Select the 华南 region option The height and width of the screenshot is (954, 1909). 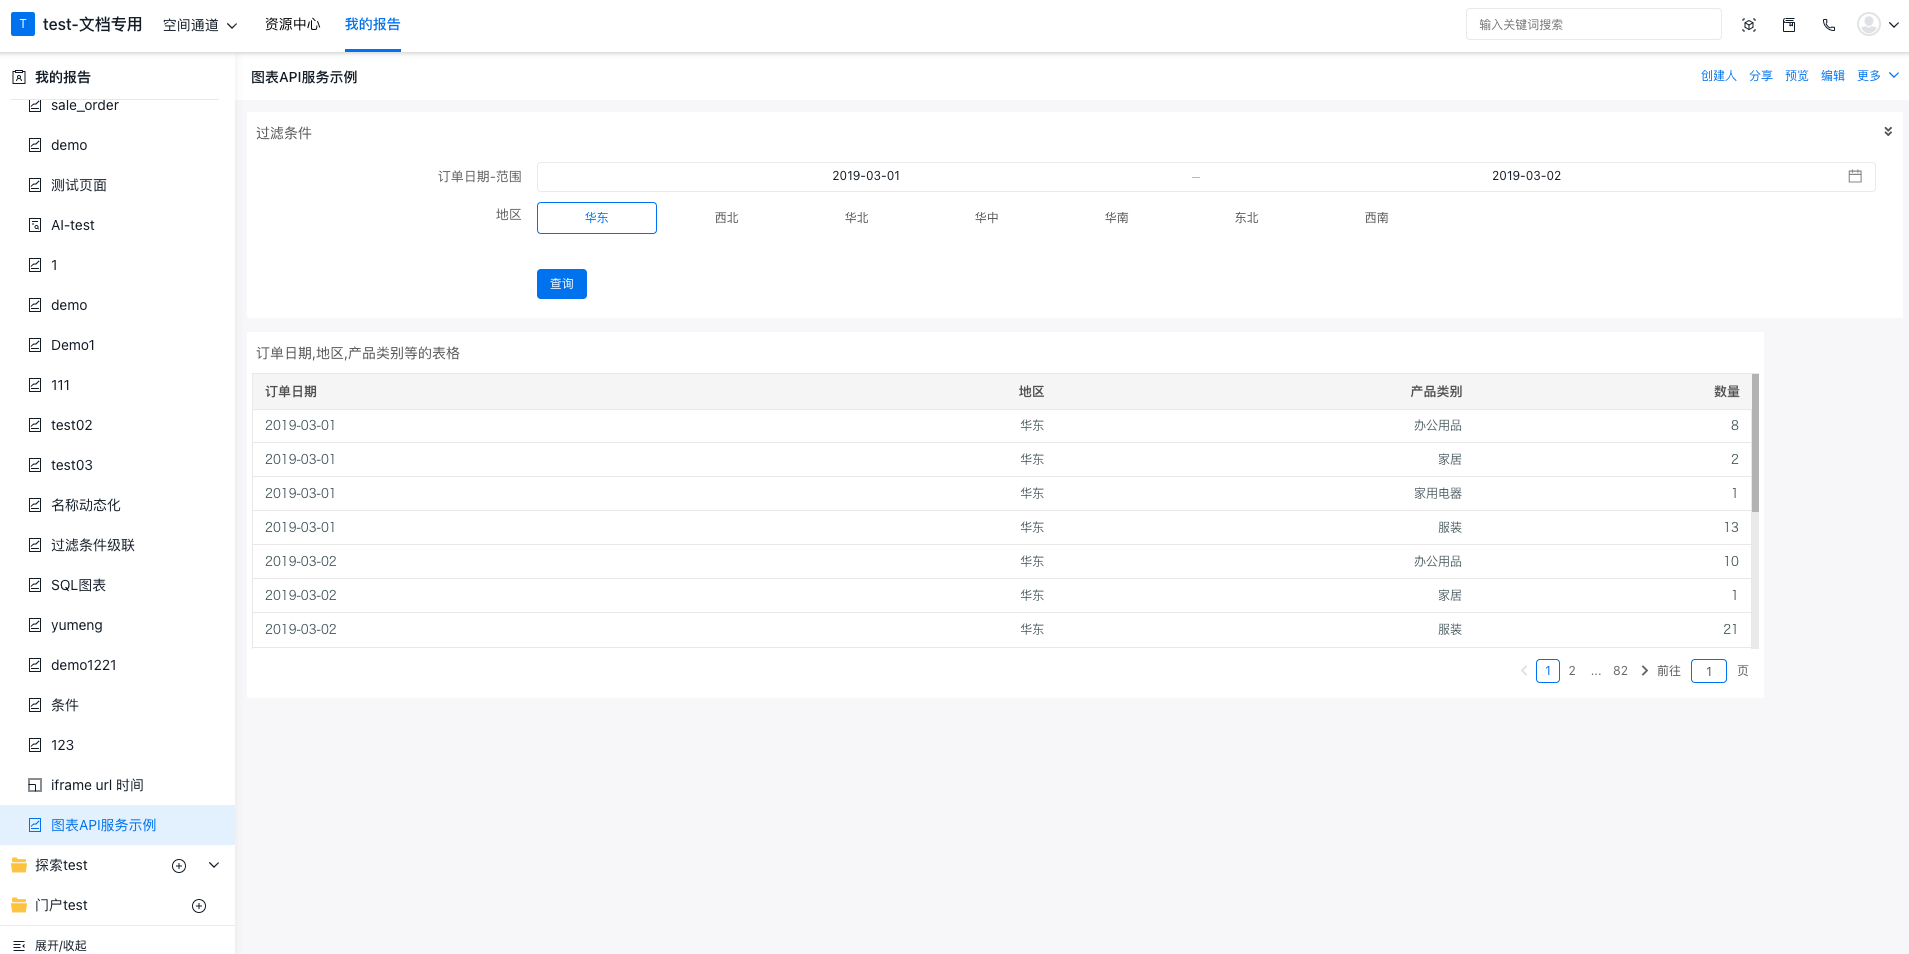coord(1117,218)
